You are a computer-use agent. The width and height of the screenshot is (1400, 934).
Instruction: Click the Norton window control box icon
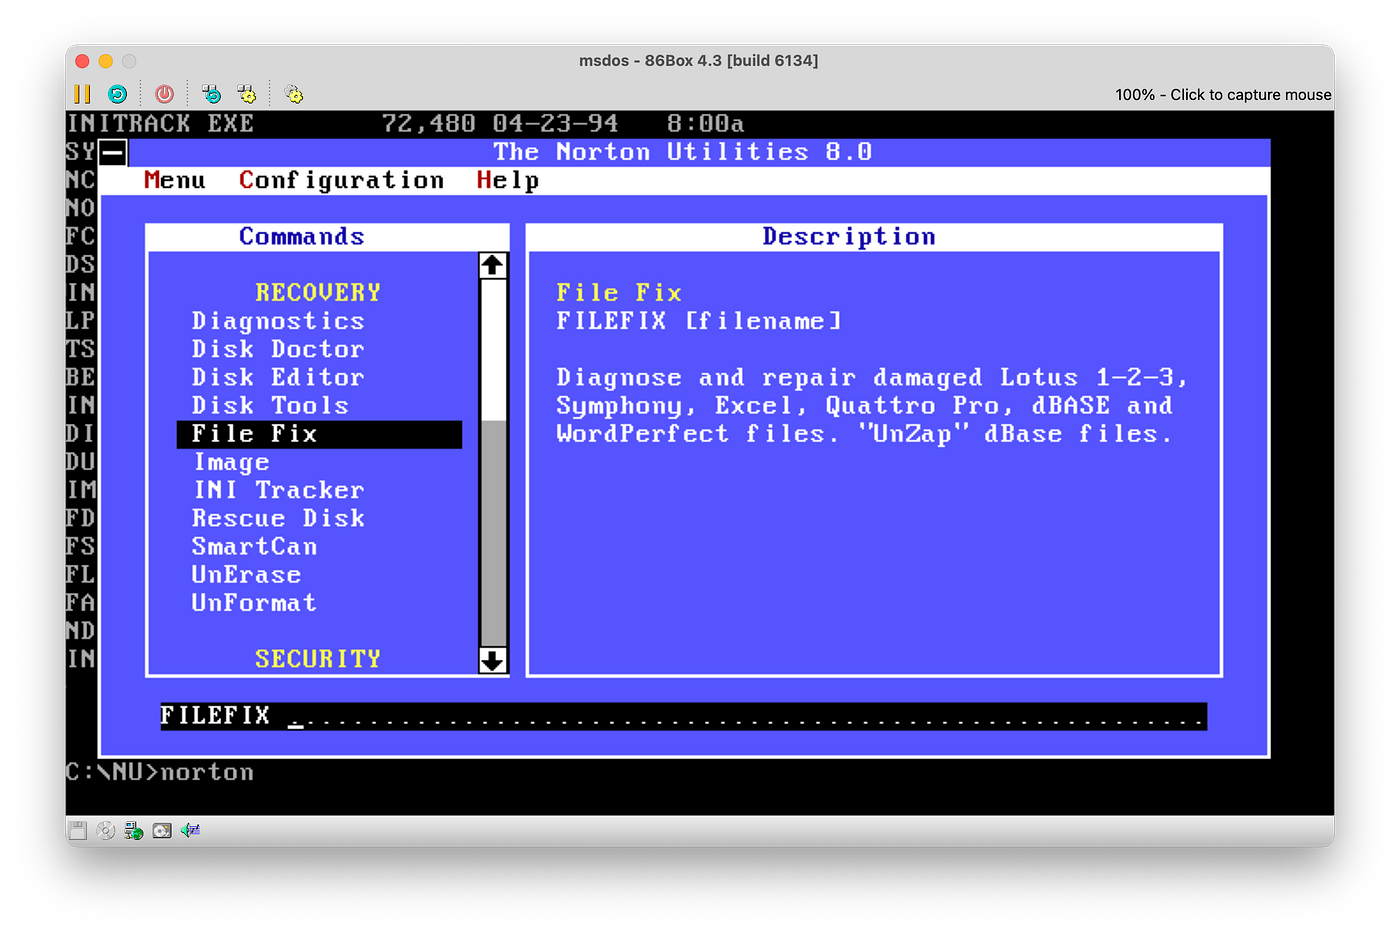(113, 152)
